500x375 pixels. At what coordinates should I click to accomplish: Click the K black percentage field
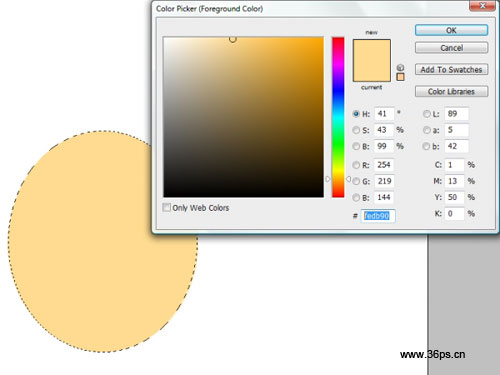(454, 214)
